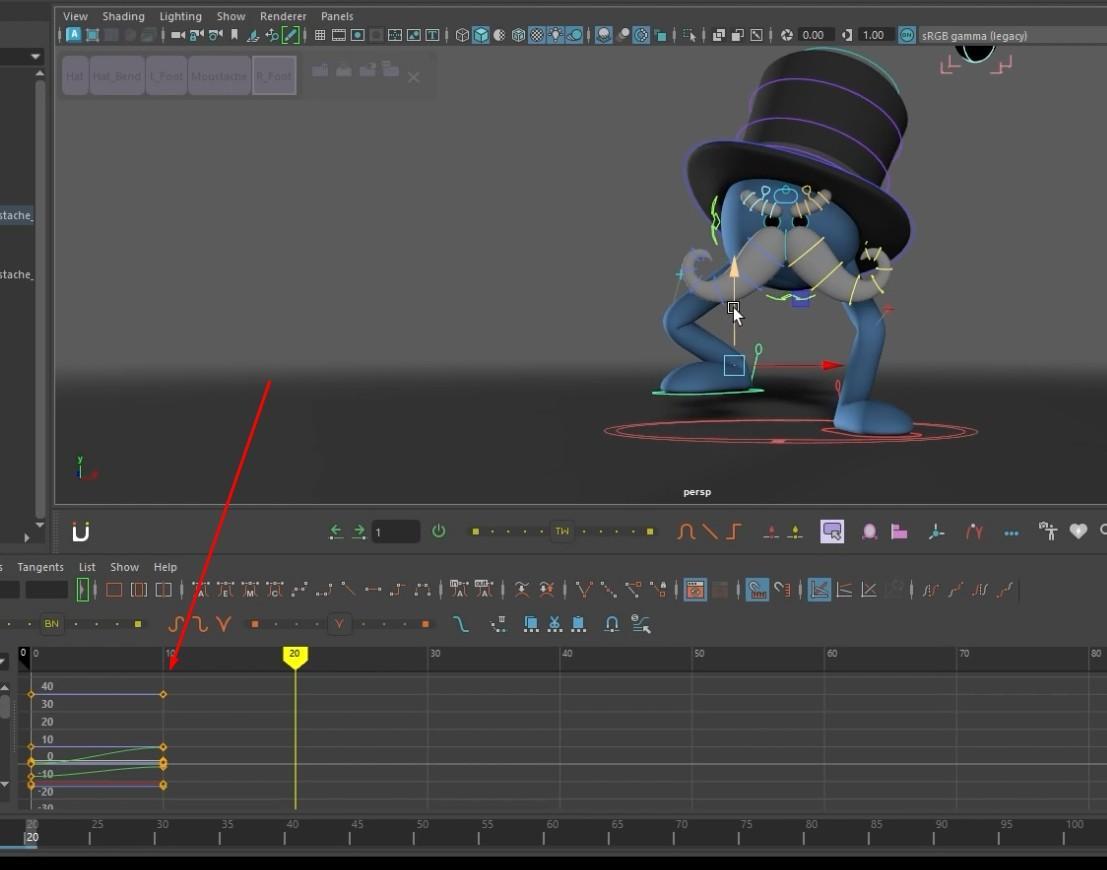The image size is (1107, 870).
Task: Click the grease pencil icon
Action: [x=290, y=35]
